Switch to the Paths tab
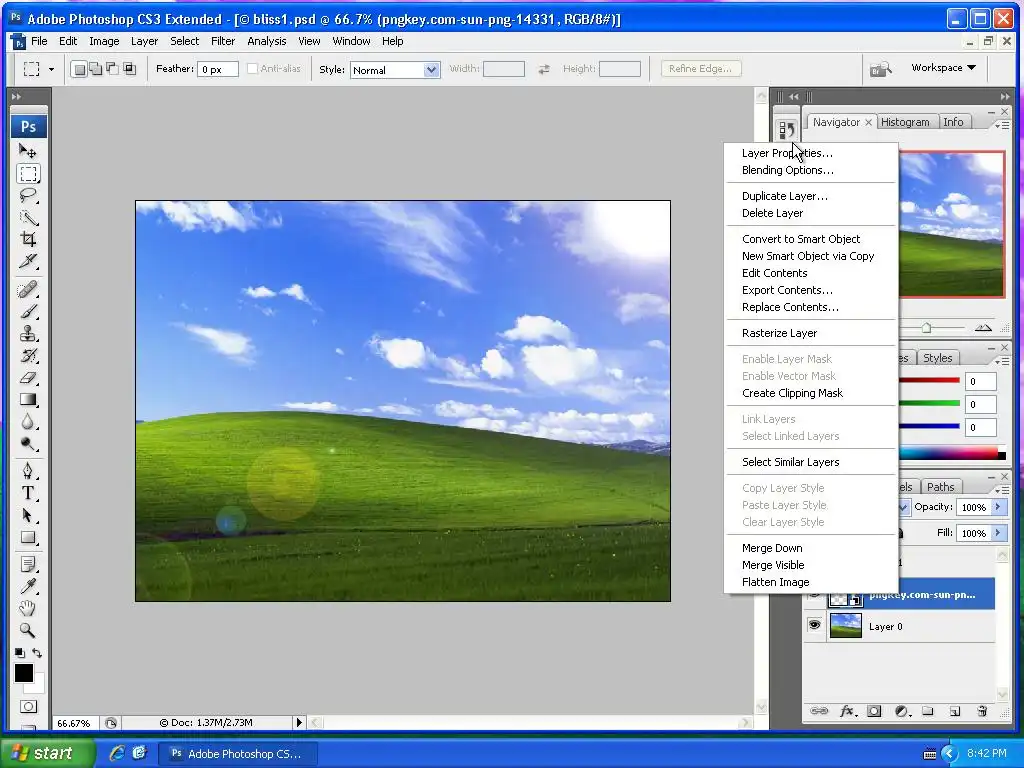This screenshot has height=768, width=1024. point(940,487)
